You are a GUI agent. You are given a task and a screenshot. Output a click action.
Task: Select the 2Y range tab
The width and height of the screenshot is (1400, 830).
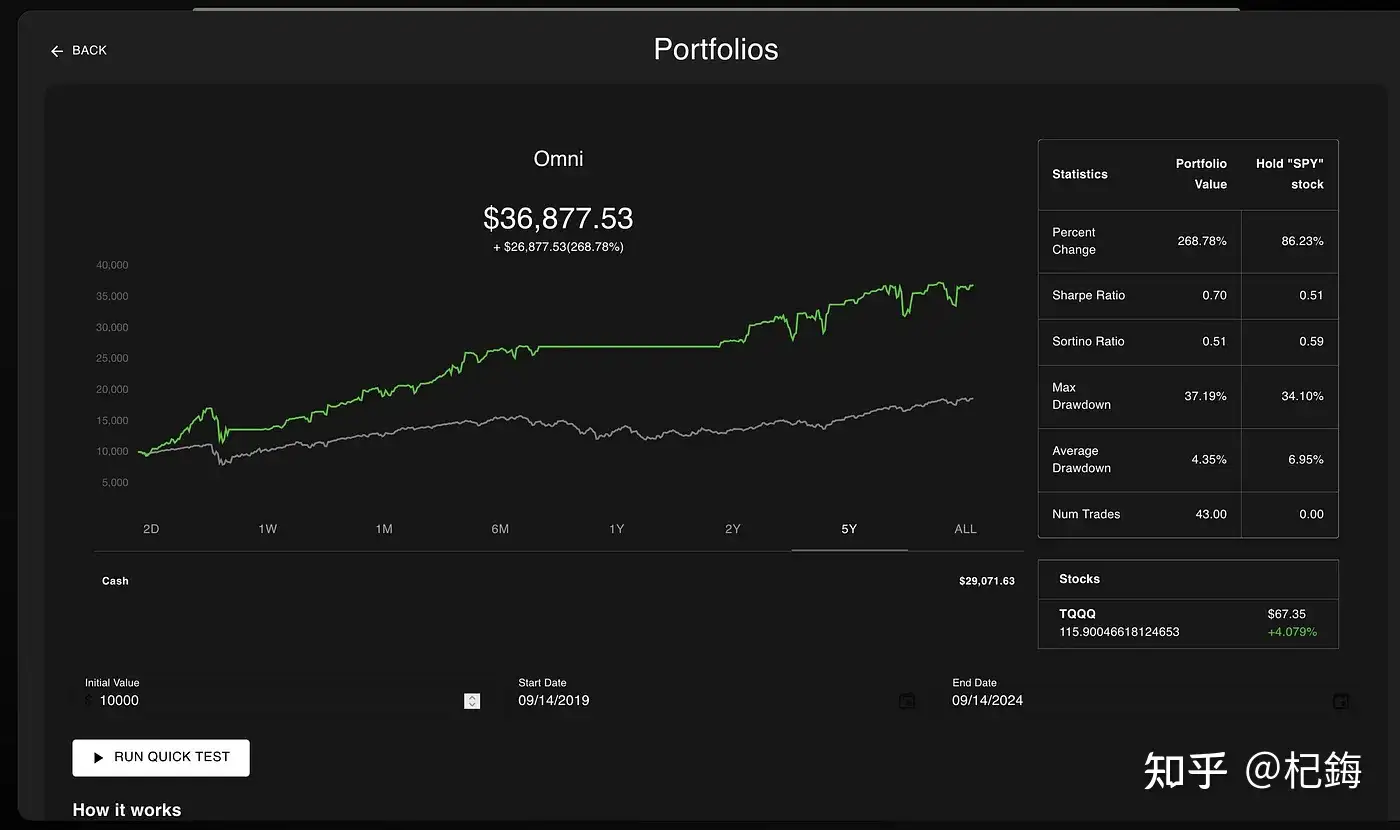[x=733, y=529]
